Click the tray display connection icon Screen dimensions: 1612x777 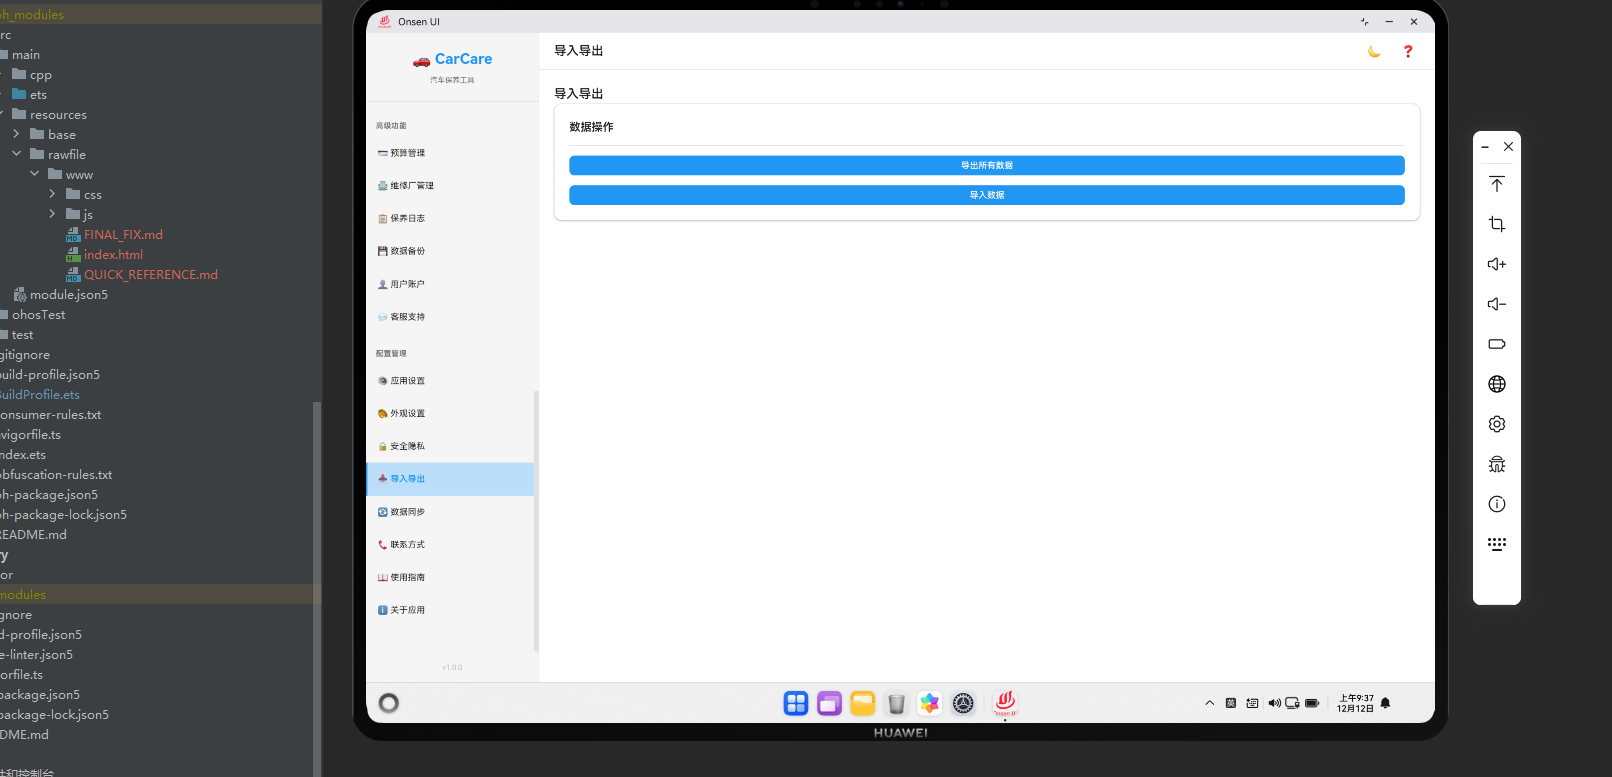coord(1292,703)
